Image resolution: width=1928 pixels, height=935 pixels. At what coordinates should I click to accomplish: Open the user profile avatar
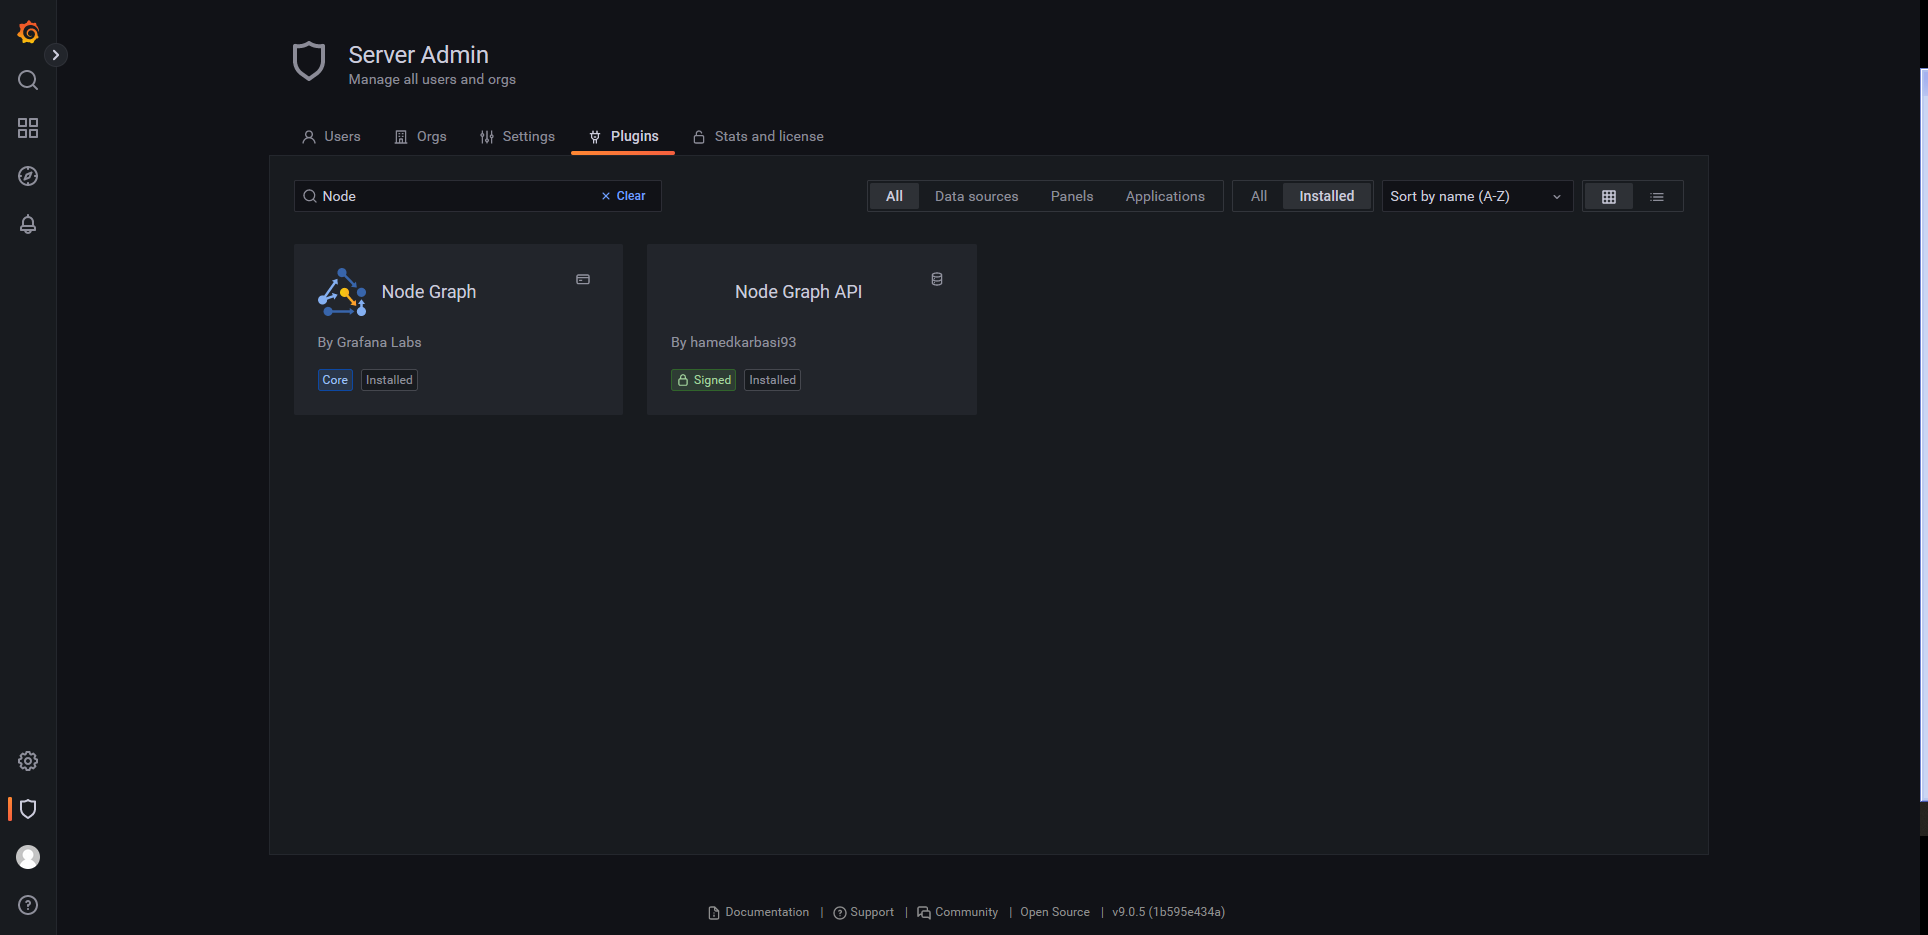pyautogui.click(x=28, y=857)
